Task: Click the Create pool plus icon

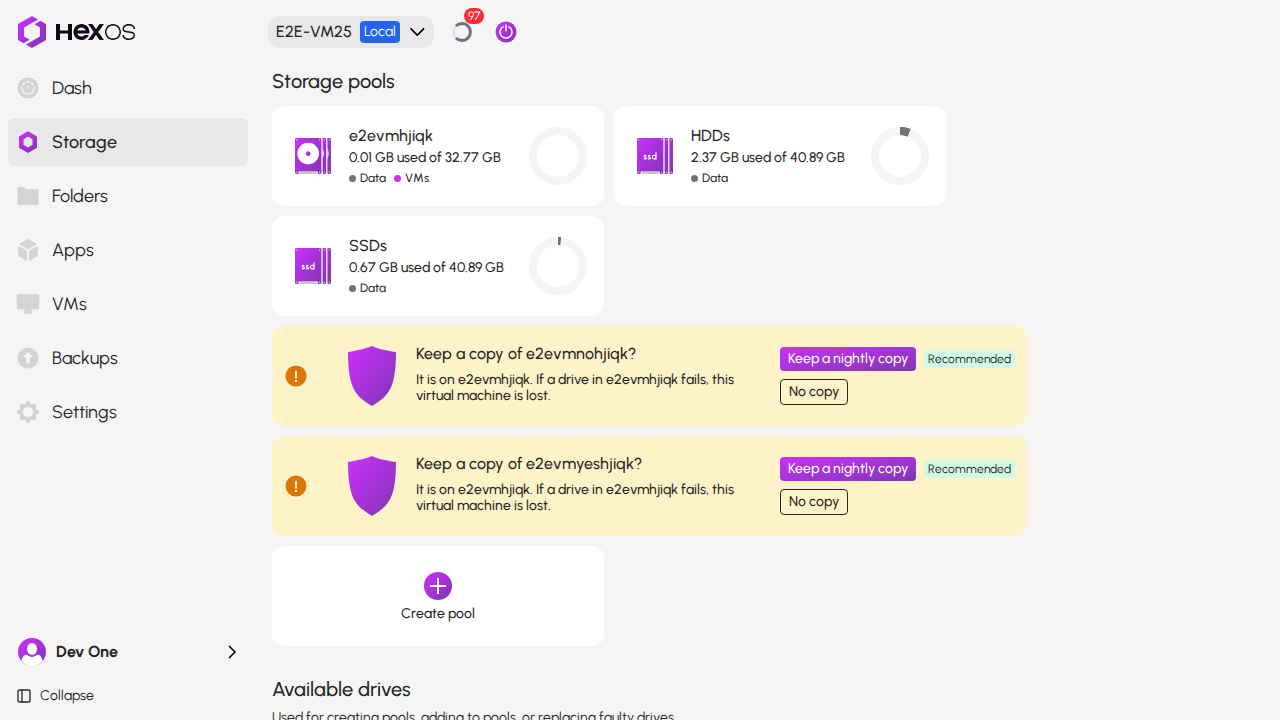Action: [438, 586]
